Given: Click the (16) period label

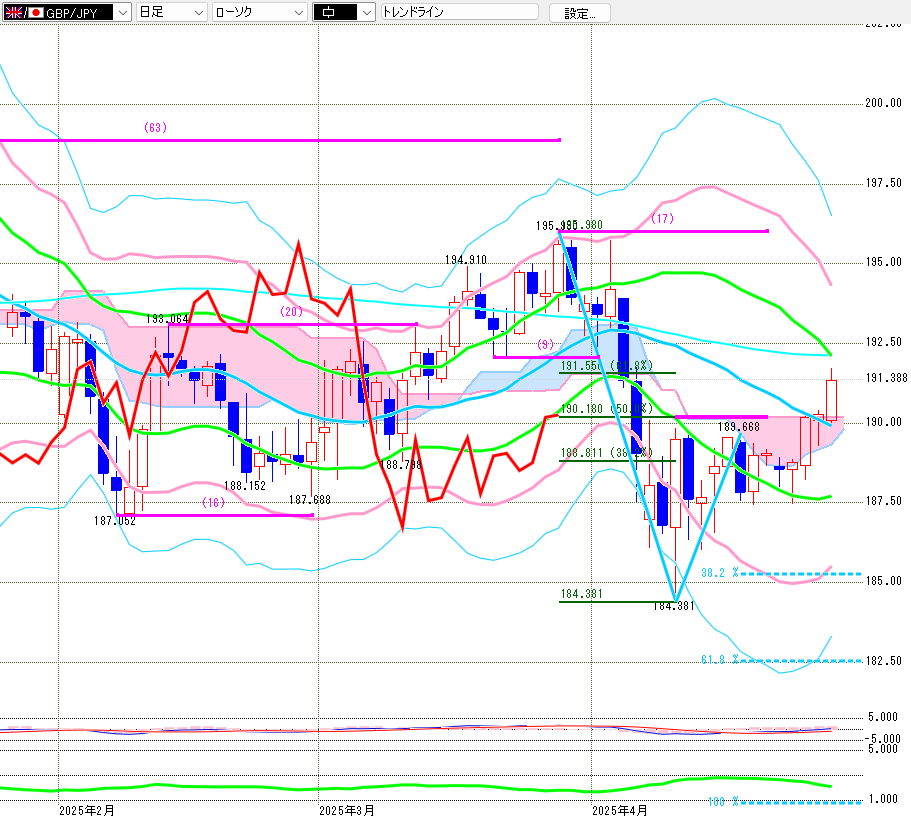Looking at the screenshot, I should click(213, 503).
